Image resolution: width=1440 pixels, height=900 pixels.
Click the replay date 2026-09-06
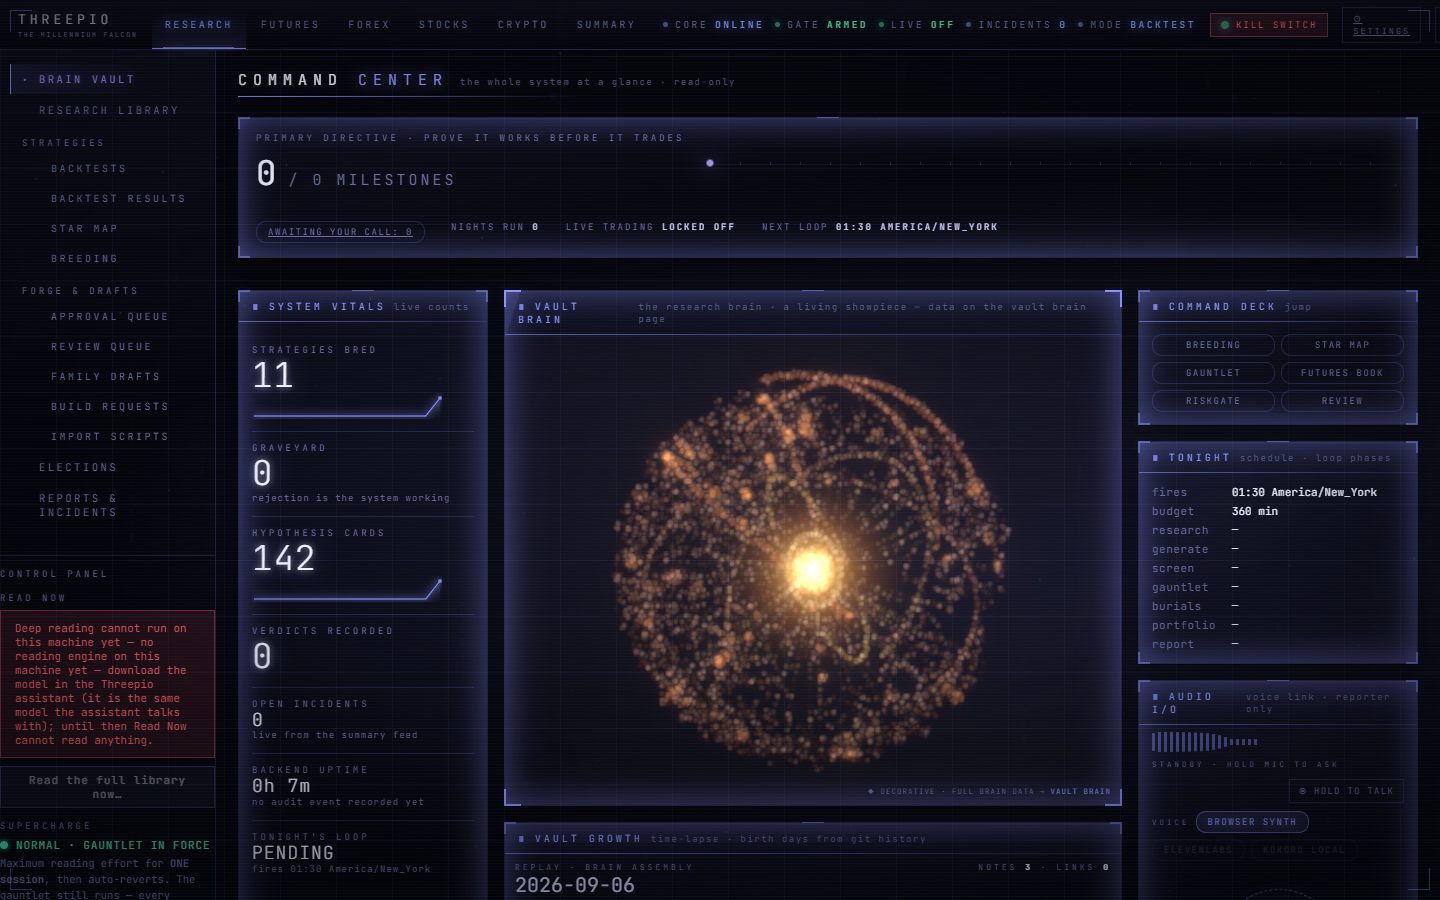click(575, 885)
